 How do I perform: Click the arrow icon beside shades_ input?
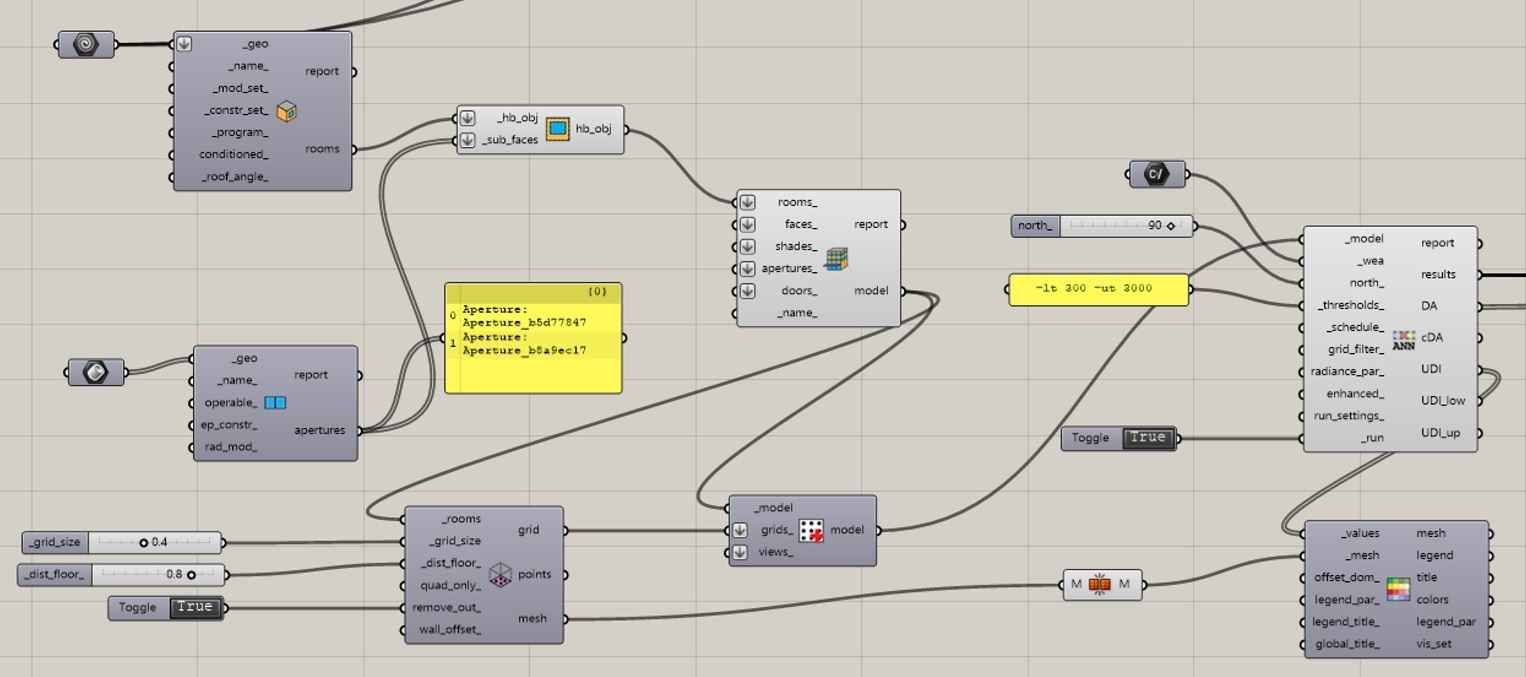point(747,246)
